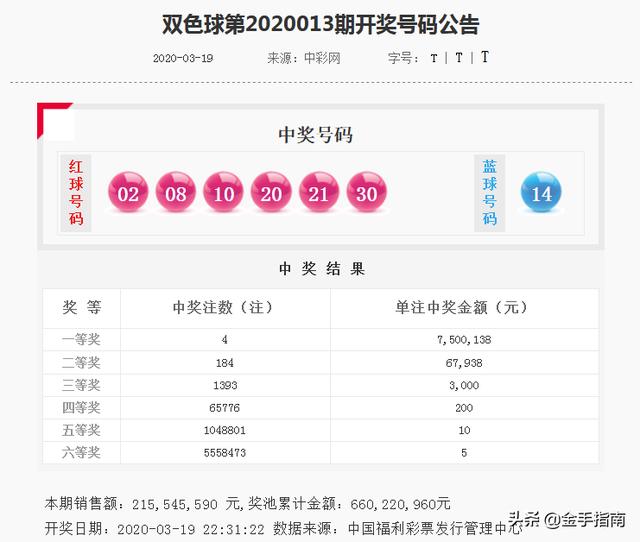Open the 中彩网 source link

tap(321, 58)
